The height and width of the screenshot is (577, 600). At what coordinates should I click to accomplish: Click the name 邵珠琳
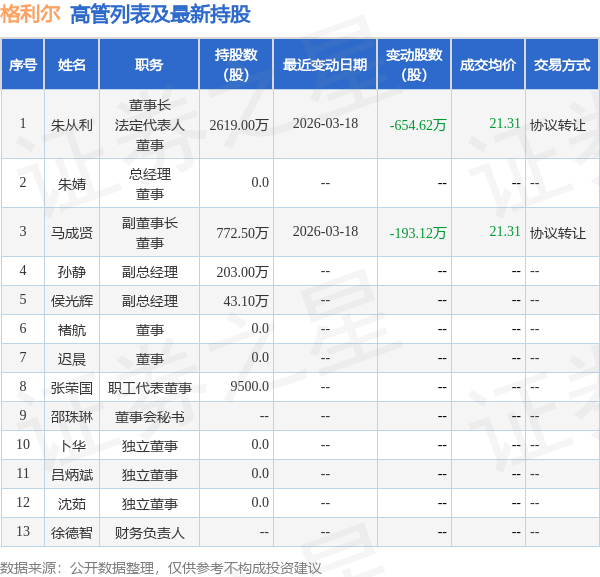tap(72, 417)
